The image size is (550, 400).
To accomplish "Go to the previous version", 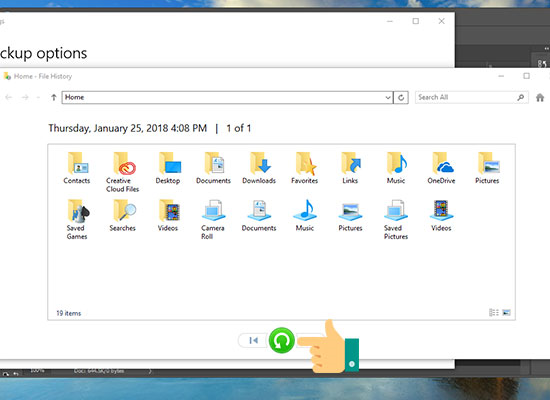I will [253, 340].
